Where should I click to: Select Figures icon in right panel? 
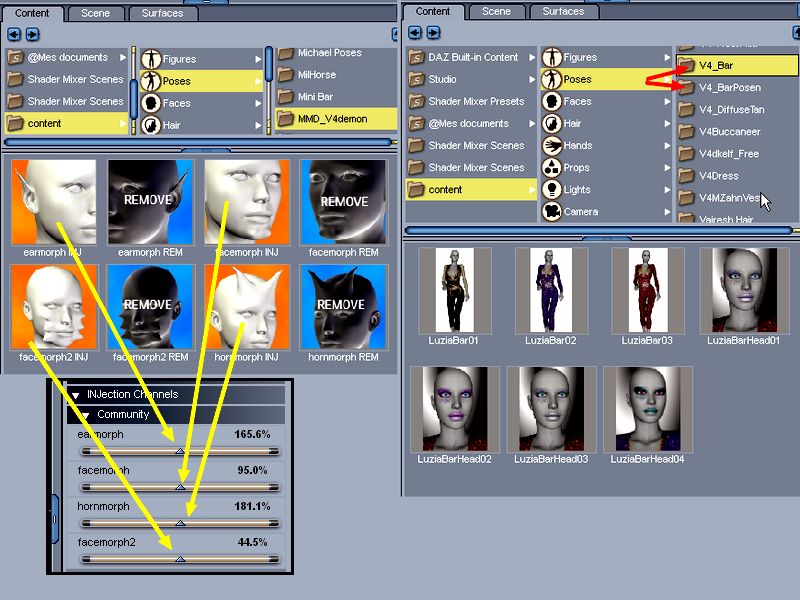click(552, 57)
